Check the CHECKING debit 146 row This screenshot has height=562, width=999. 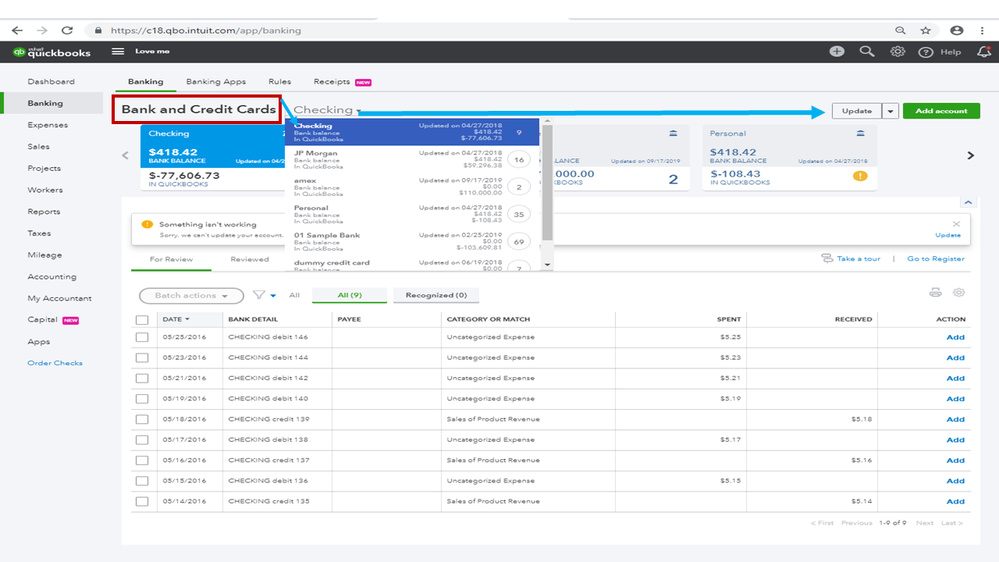tap(142, 338)
